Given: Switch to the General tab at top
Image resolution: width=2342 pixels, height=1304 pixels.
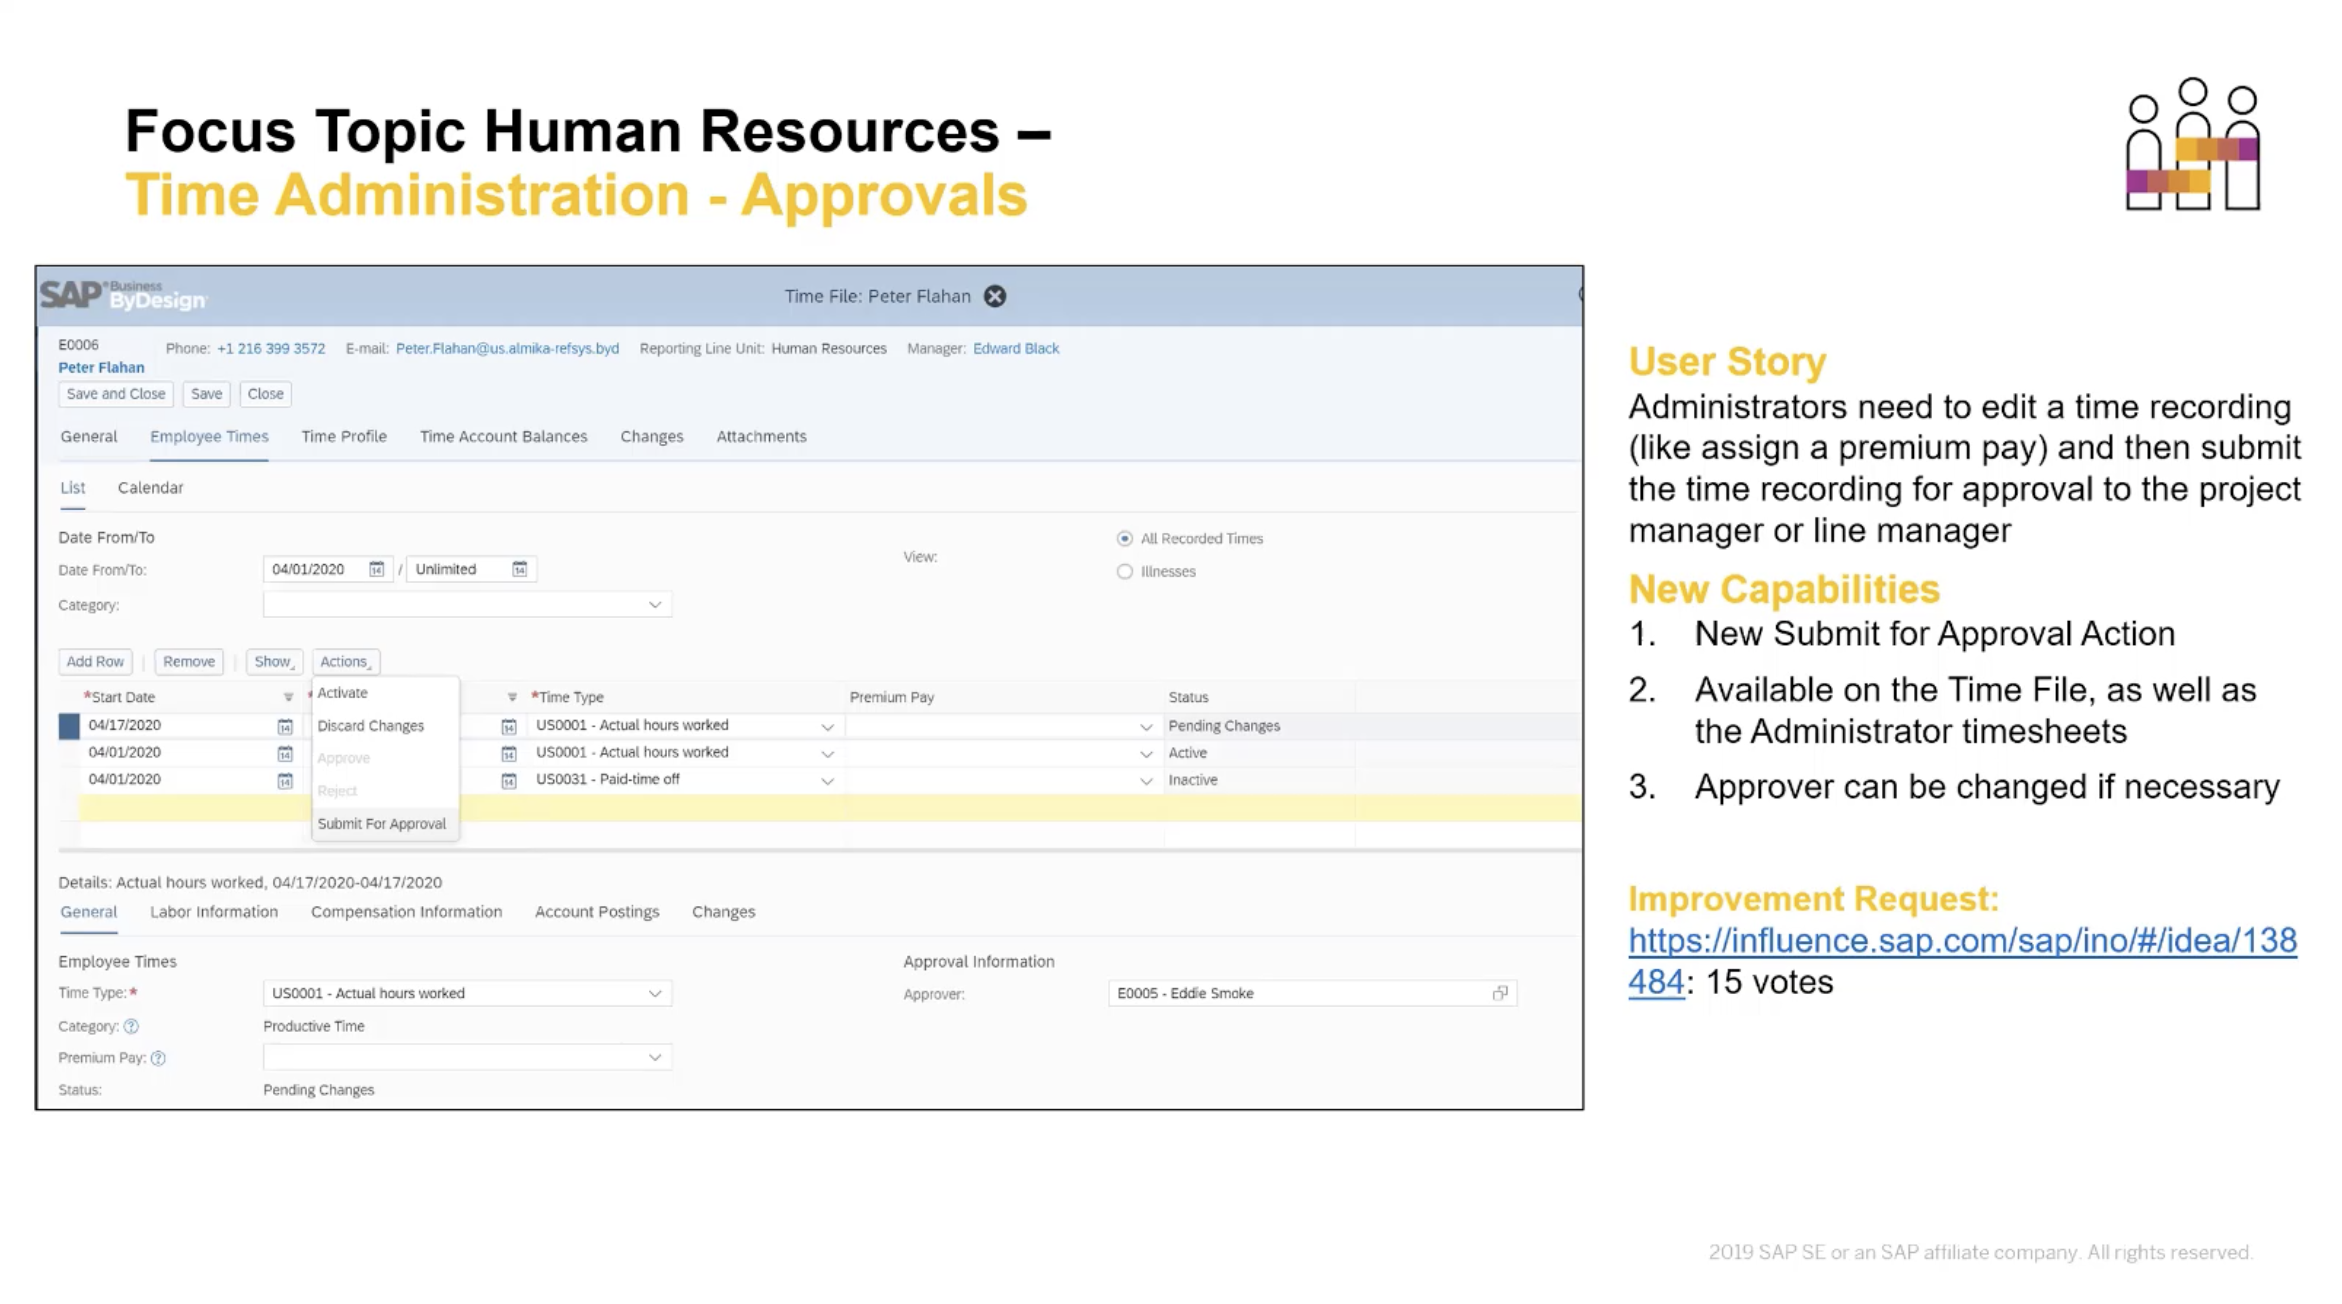Looking at the screenshot, I should click(89, 436).
